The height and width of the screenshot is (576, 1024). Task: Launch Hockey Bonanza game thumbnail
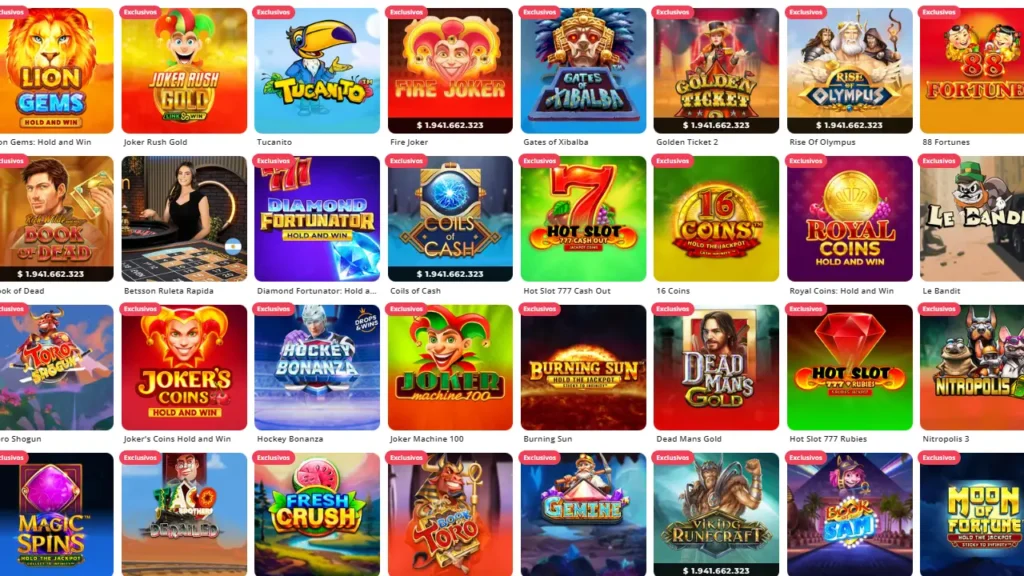point(317,367)
